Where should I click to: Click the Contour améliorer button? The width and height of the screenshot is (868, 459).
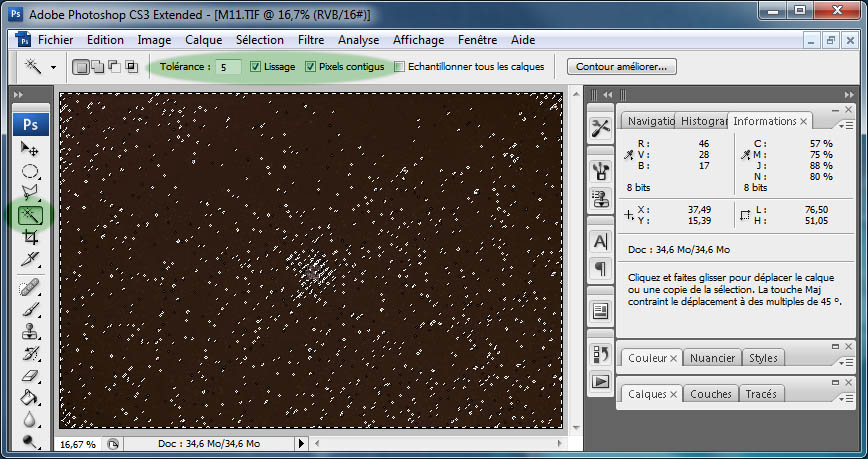click(x=622, y=67)
